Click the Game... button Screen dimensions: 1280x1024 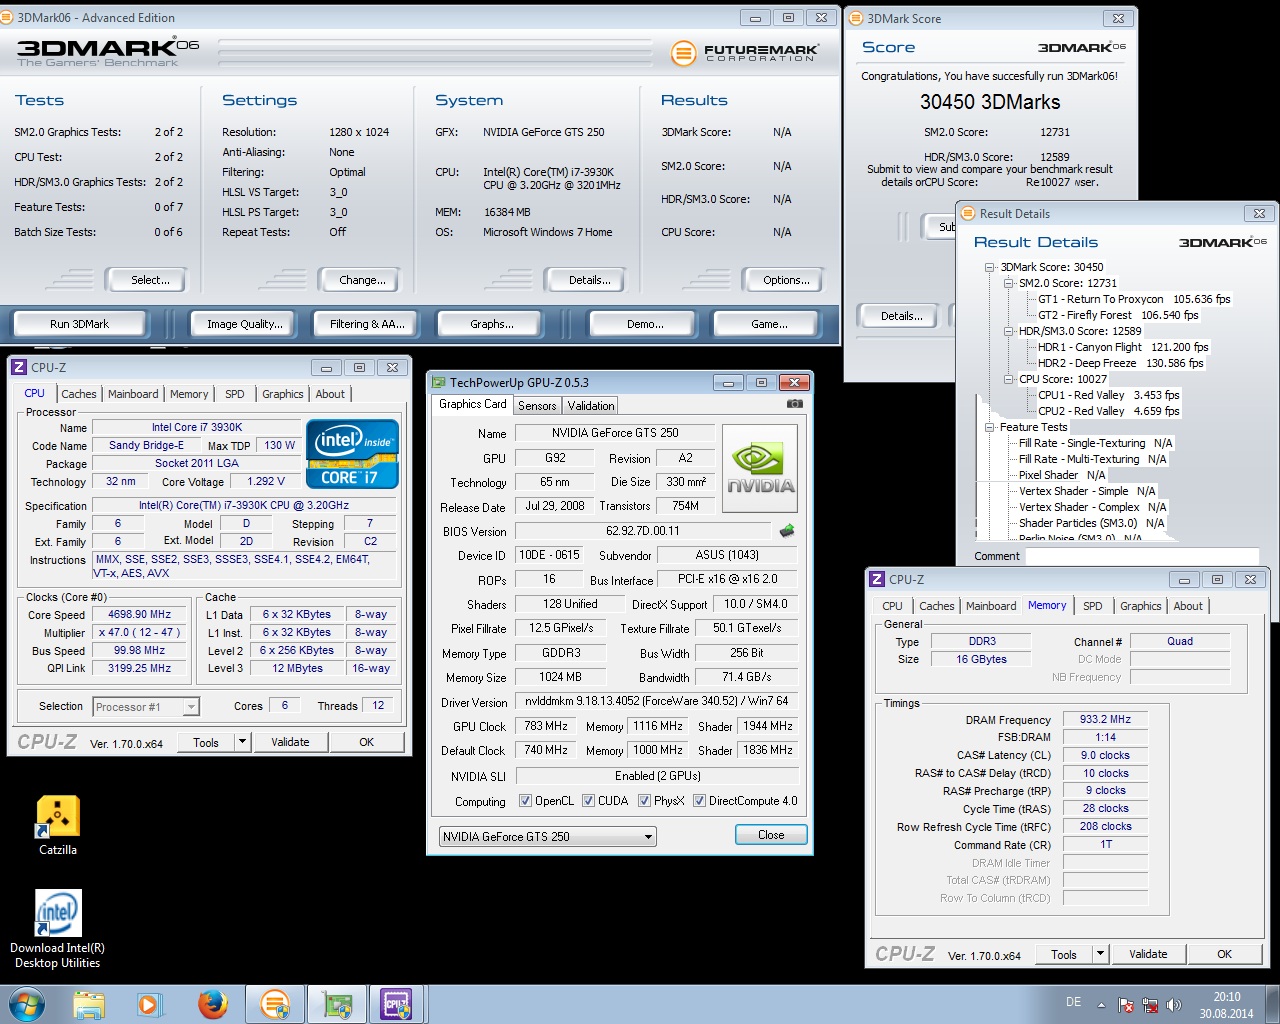coord(769,324)
